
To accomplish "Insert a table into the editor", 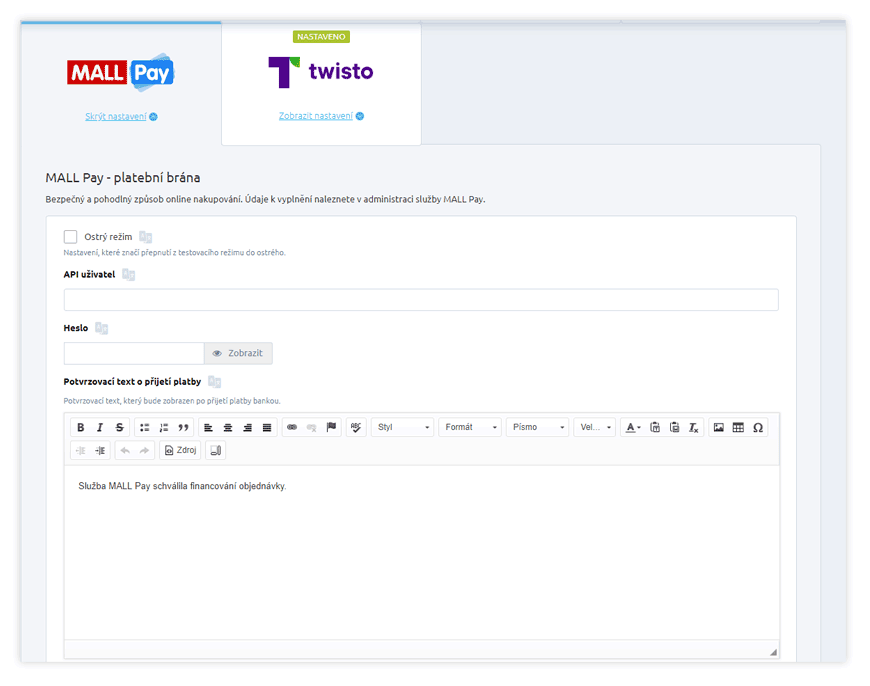I will coord(739,427).
